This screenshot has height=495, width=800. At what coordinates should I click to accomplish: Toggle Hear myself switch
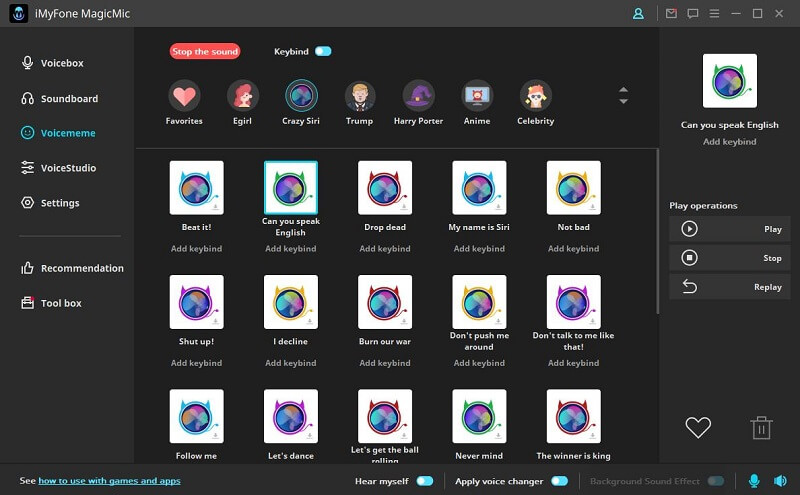tap(424, 481)
